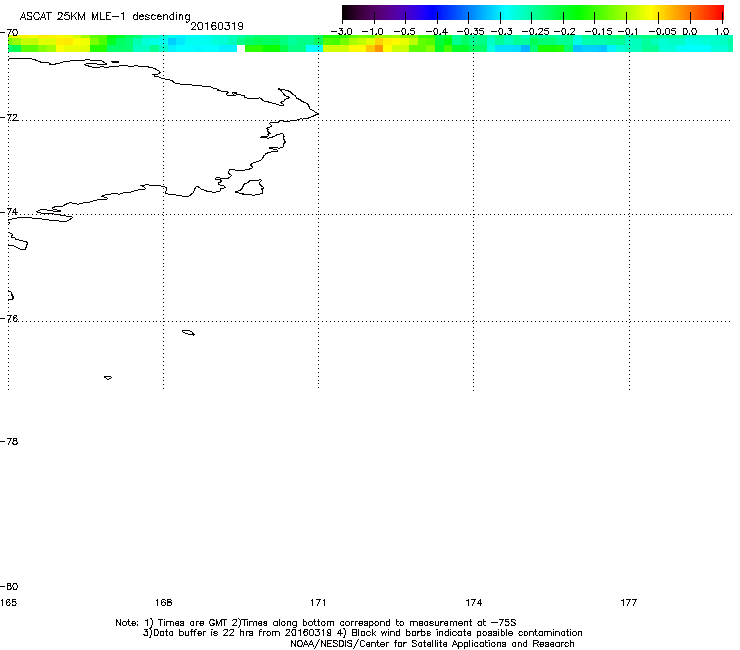Click the -0.3 color bar label

(x=502, y=32)
